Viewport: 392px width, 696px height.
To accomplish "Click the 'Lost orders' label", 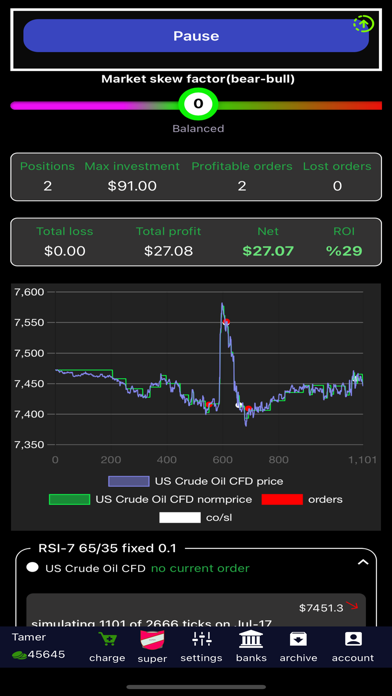I will pyautogui.click(x=337, y=166).
